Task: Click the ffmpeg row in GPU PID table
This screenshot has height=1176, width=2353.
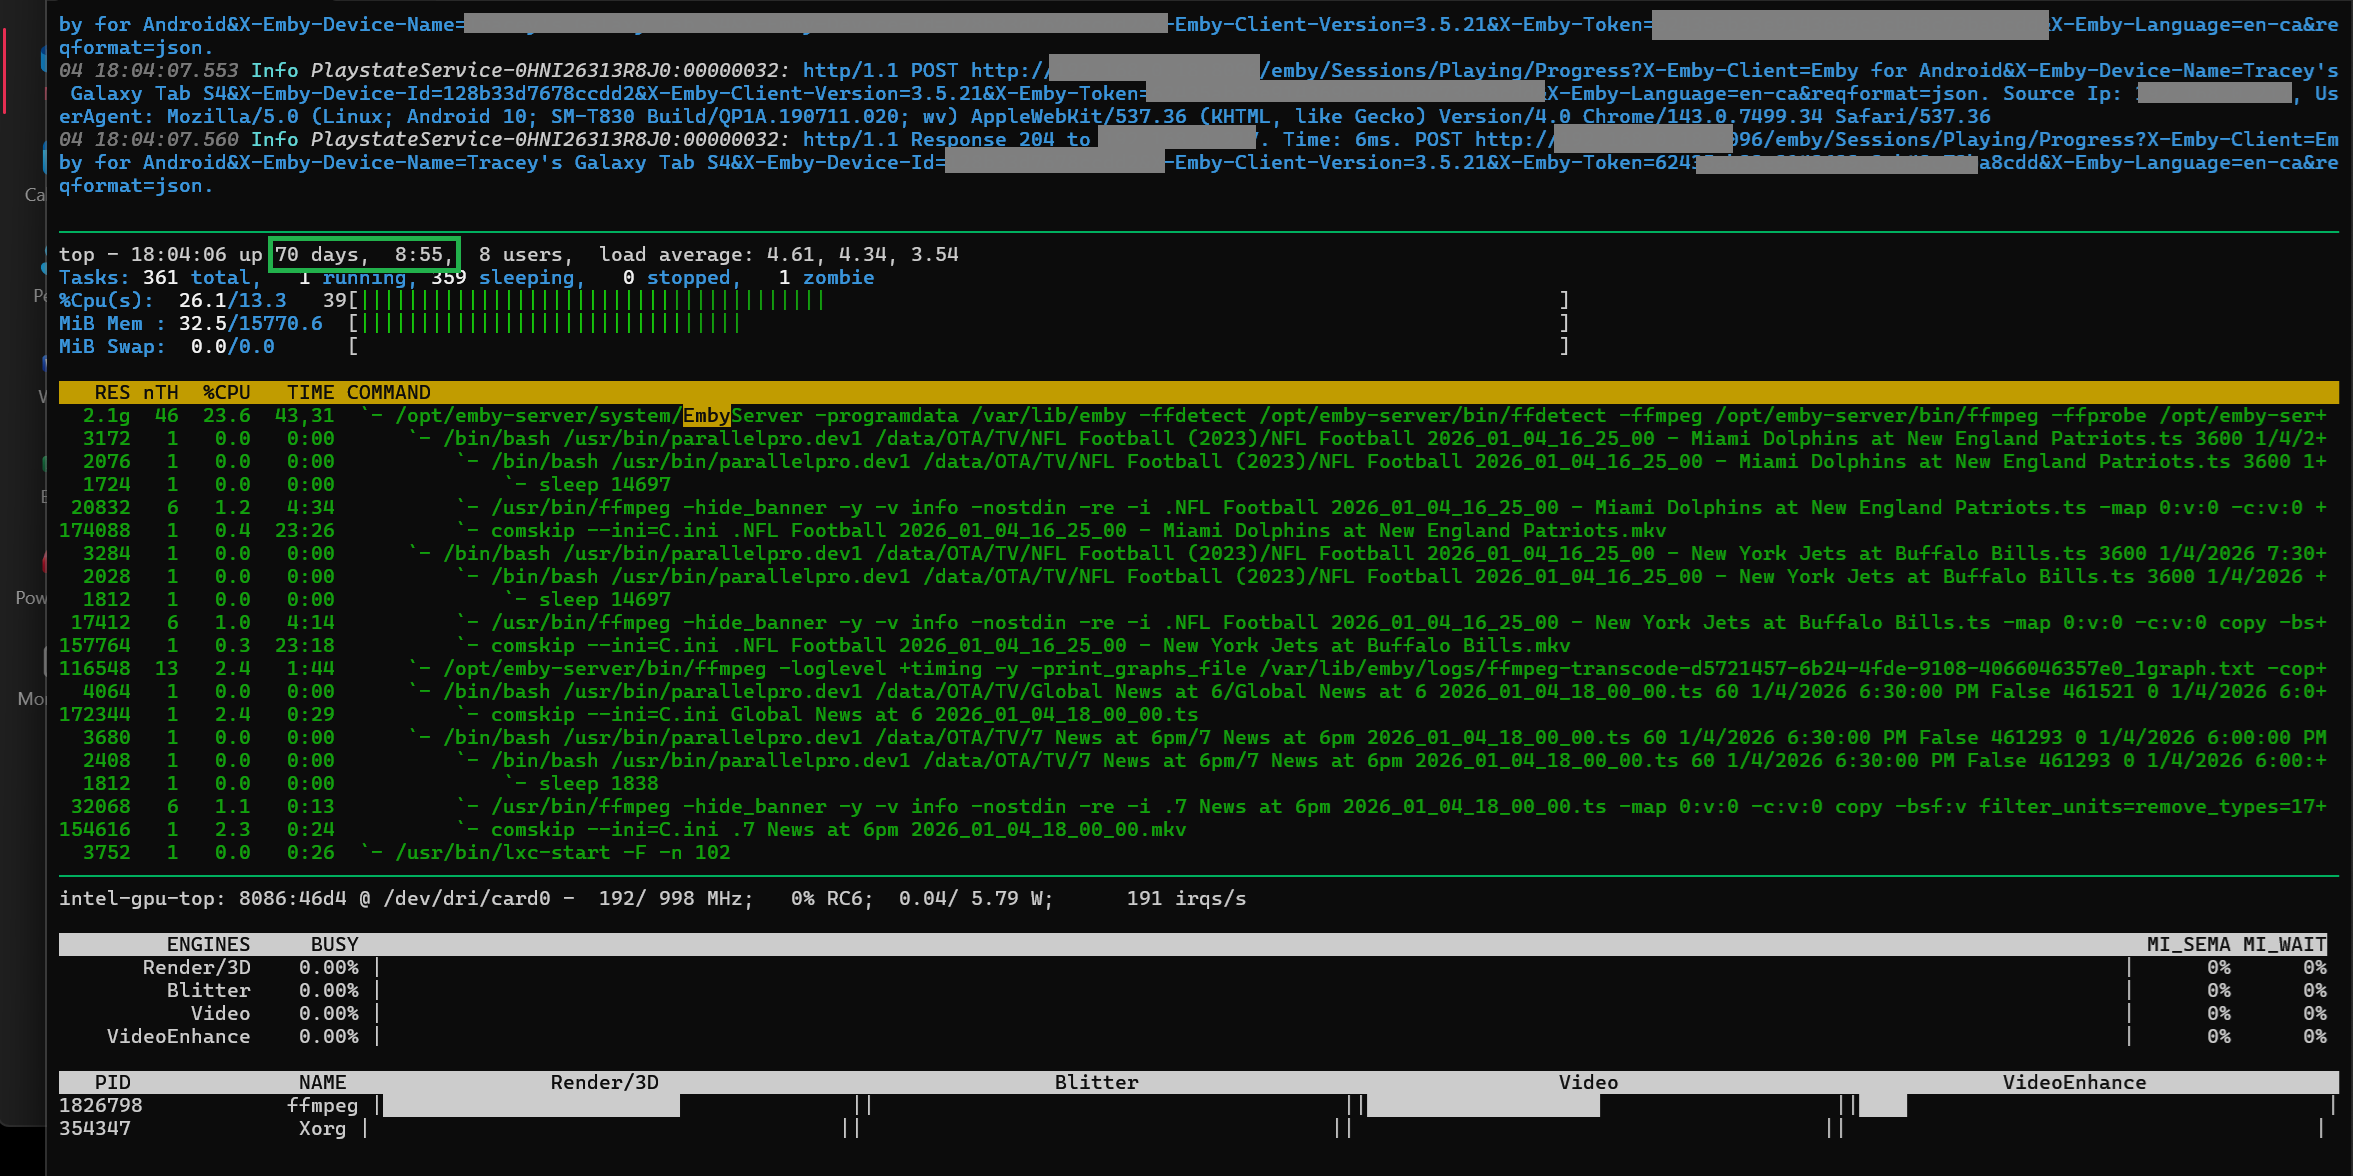Action: (322, 1106)
